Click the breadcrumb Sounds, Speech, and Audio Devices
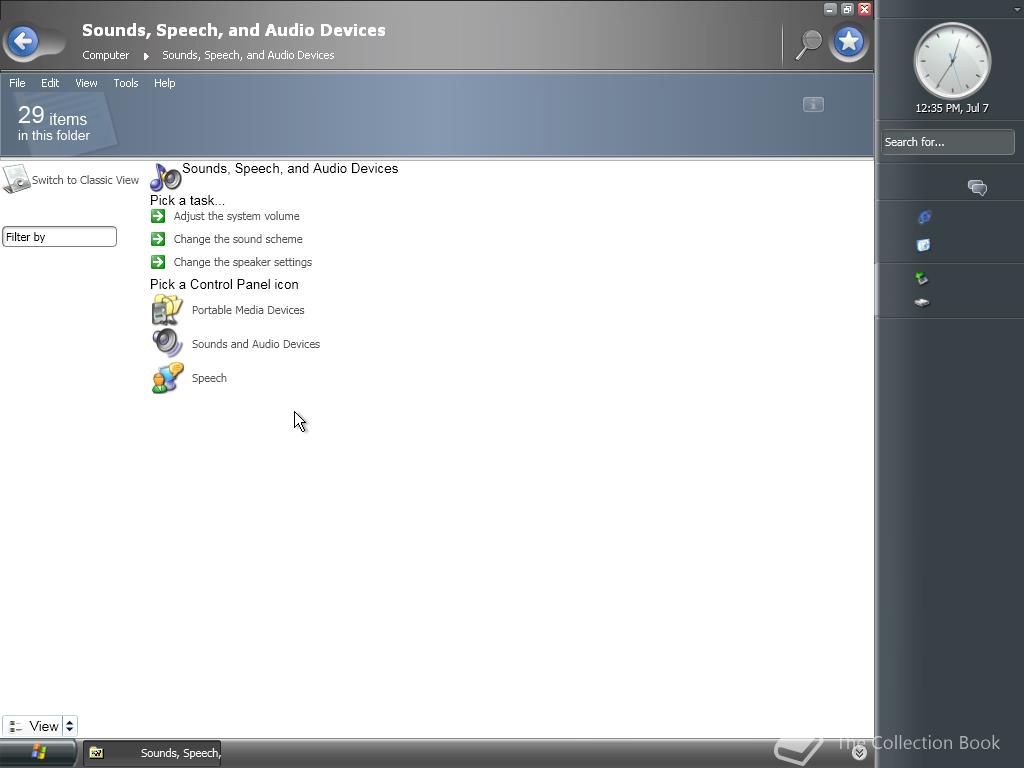 248,56
